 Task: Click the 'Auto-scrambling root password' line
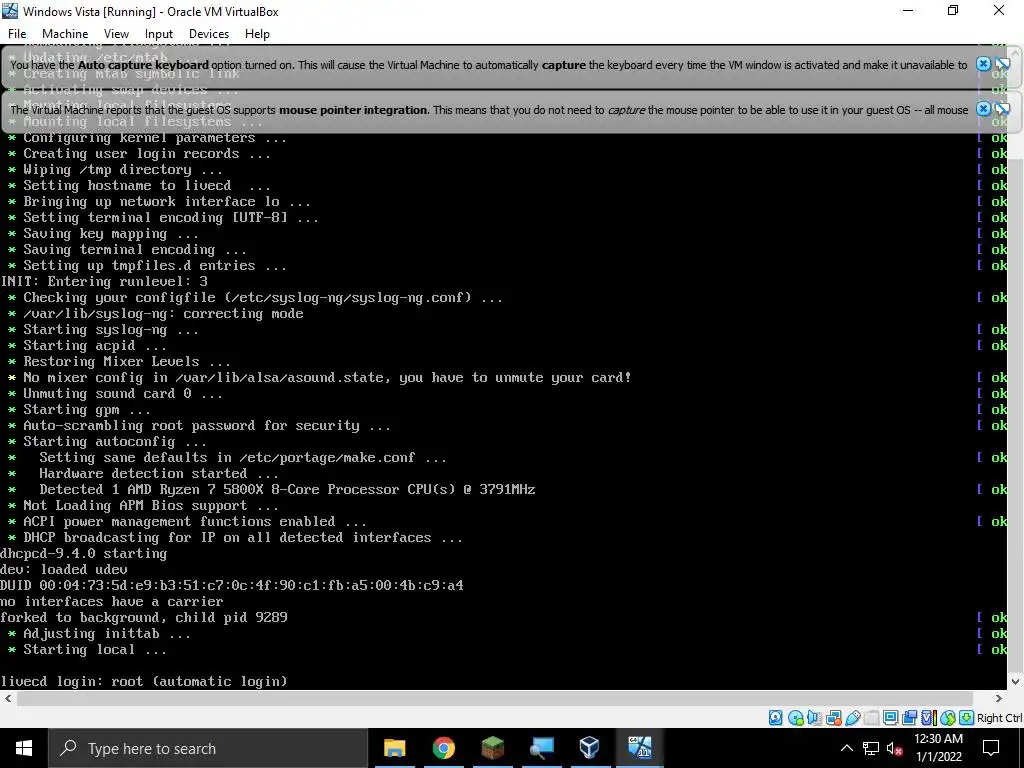click(x=206, y=425)
